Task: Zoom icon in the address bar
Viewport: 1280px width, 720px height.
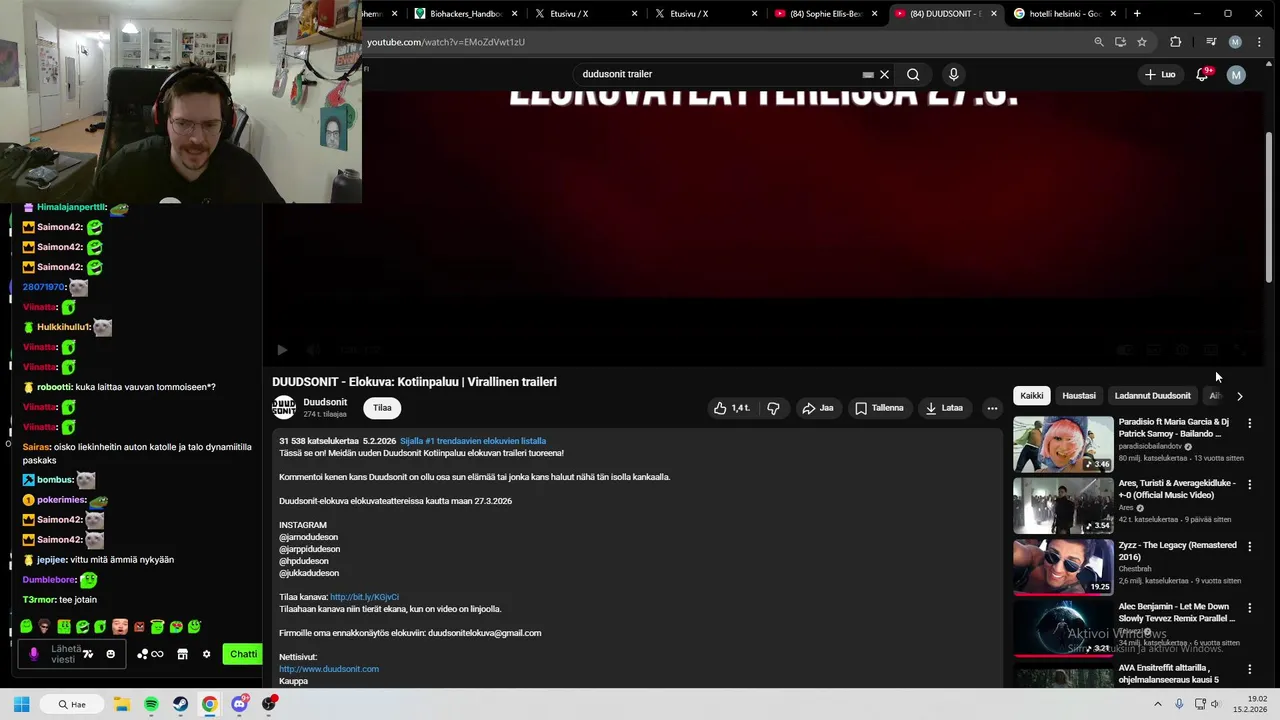Action: click(x=1098, y=42)
